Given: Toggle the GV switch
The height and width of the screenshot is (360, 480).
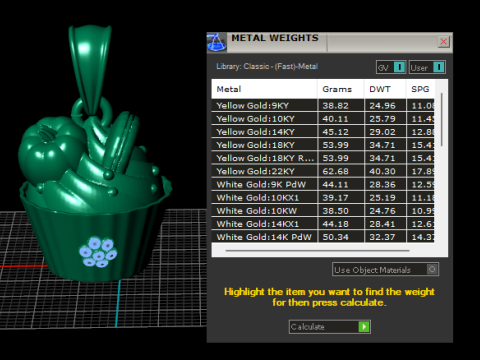Looking at the screenshot, I should click(391, 67).
